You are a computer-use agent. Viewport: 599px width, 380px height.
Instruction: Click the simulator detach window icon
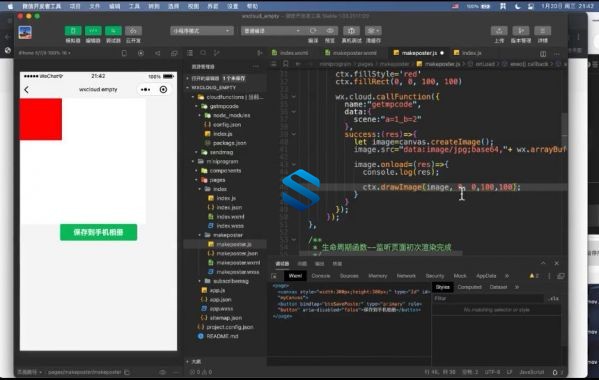[174, 53]
